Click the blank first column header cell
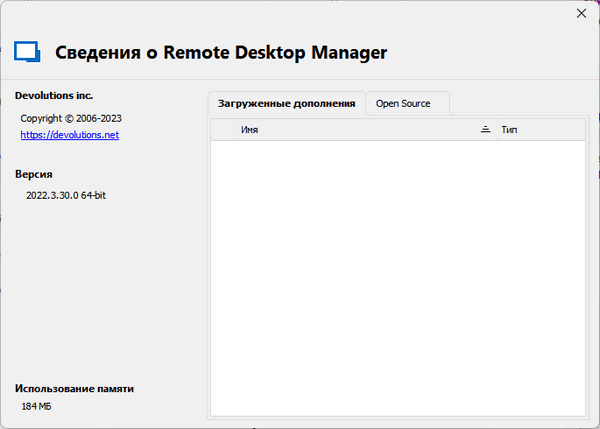Image resolution: width=600 pixels, height=429 pixels. [223, 130]
